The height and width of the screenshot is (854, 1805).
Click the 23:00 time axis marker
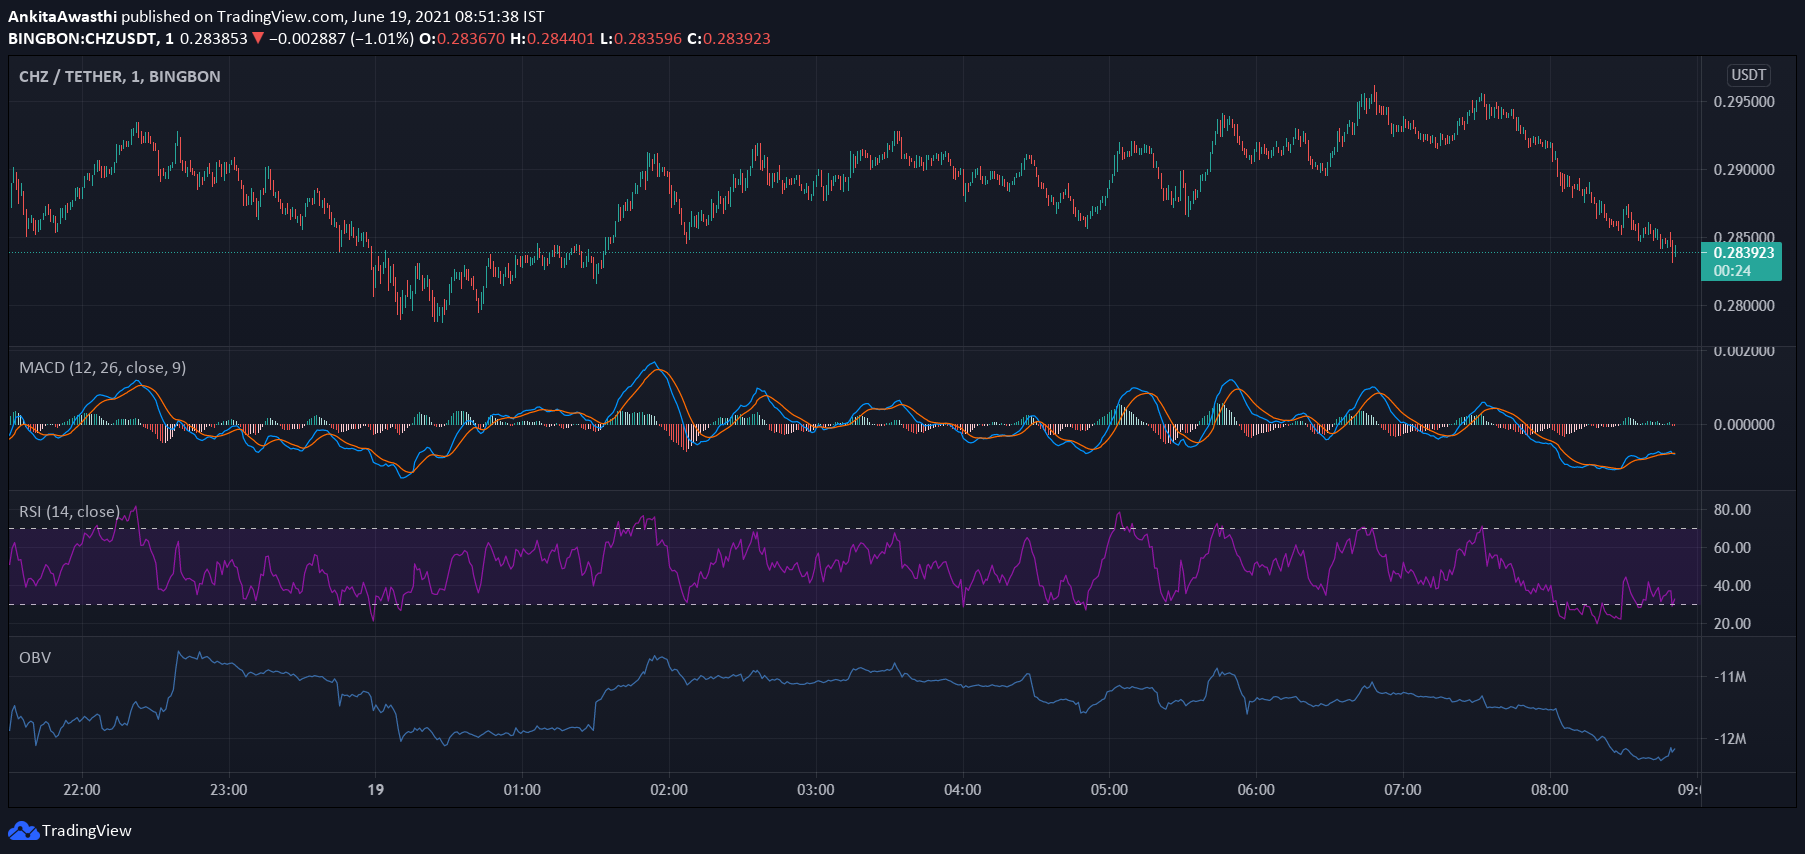point(229,790)
